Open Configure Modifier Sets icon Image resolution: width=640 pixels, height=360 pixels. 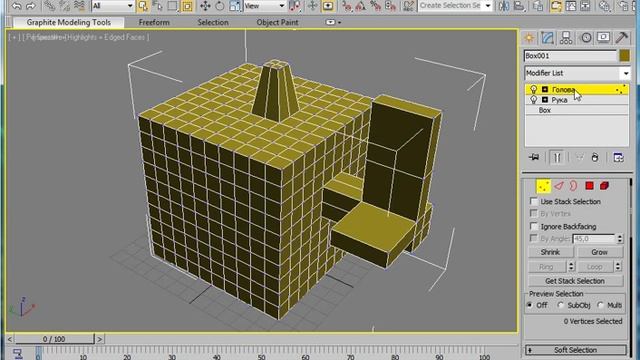point(619,158)
